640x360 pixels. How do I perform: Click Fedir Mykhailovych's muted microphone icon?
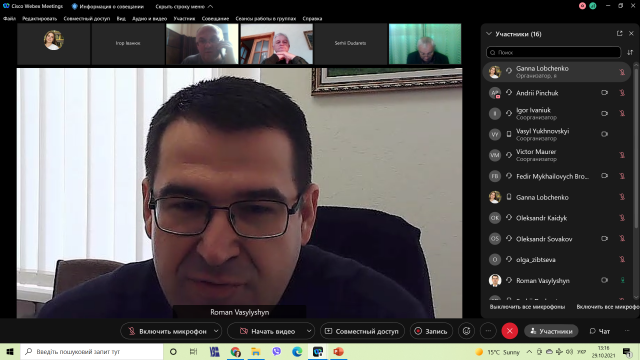click(x=622, y=176)
